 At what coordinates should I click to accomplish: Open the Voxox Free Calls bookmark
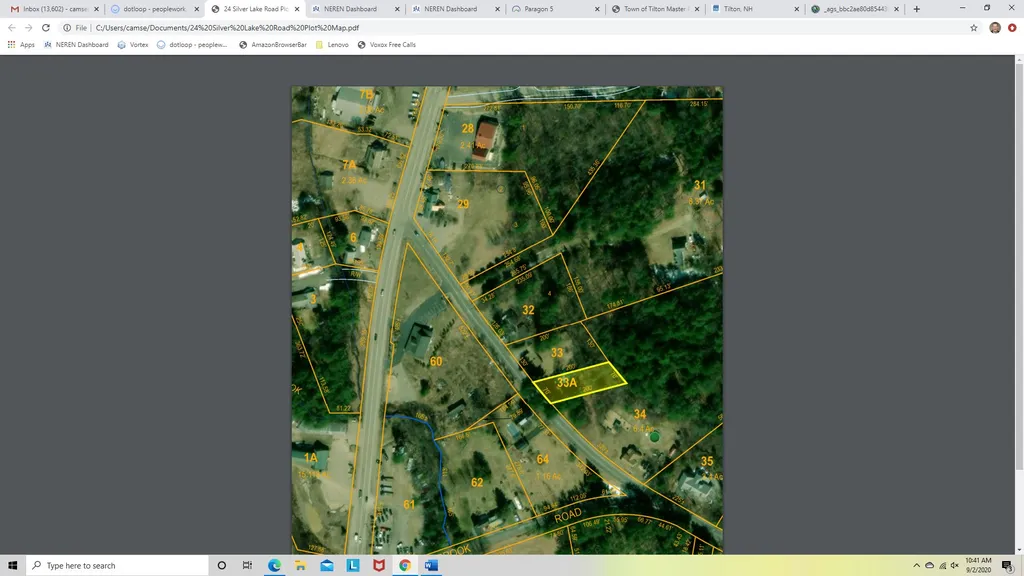point(387,45)
